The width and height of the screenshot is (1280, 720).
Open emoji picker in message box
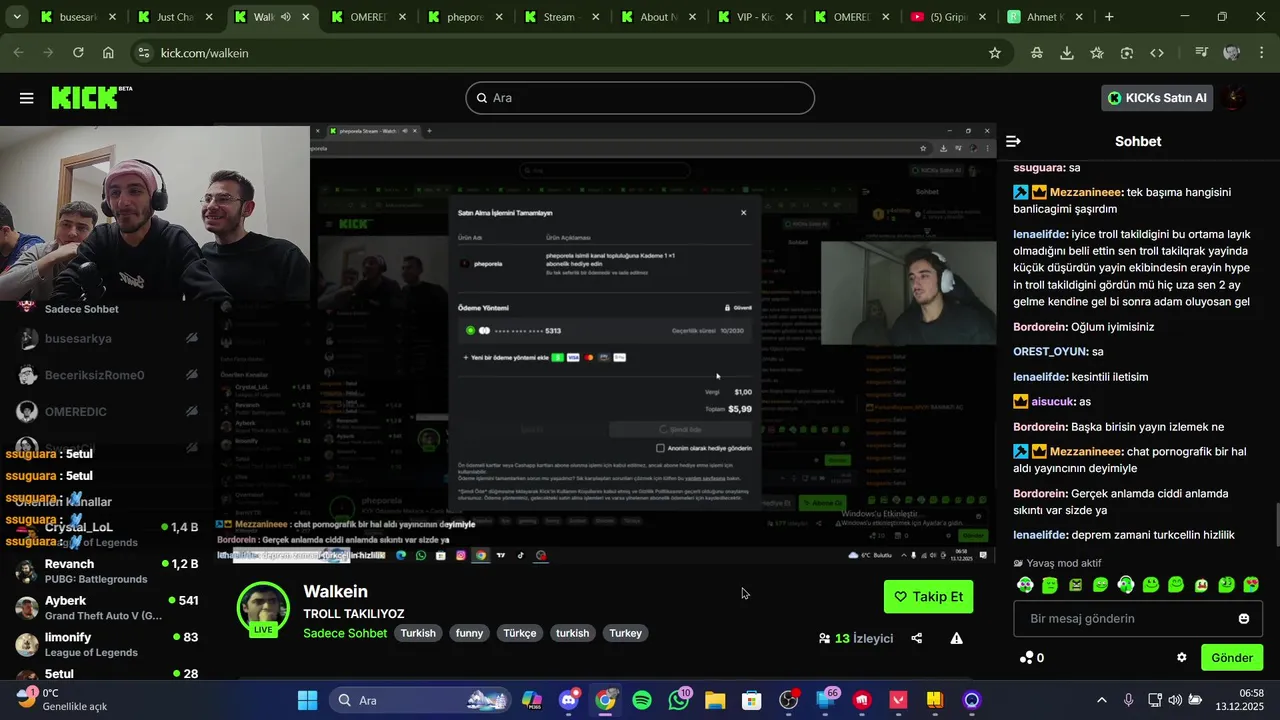[x=1244, y=619]
